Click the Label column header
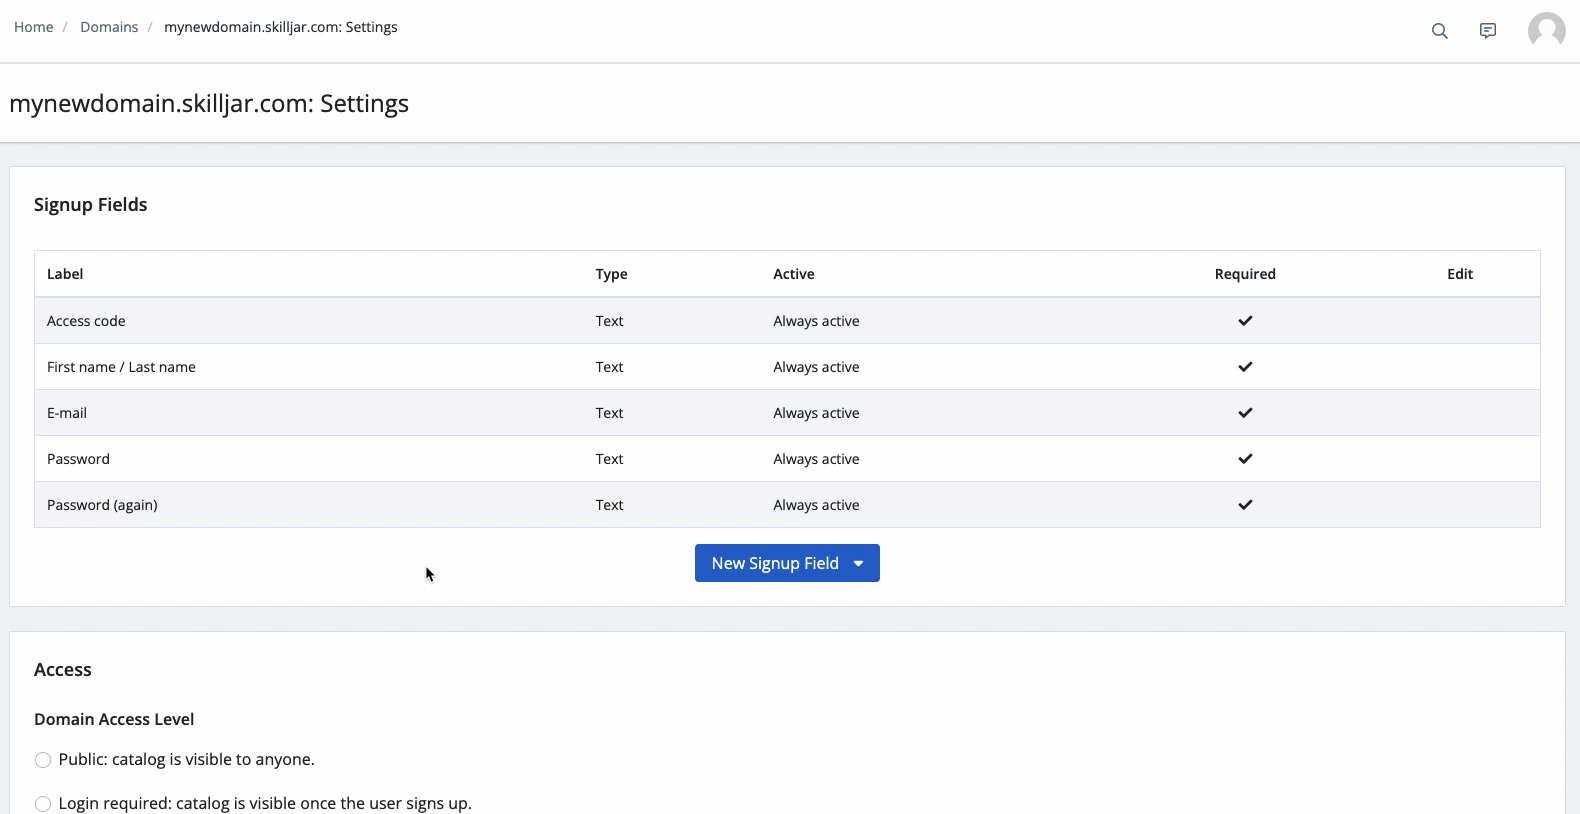Image resolution: width=1580 pixels, height=814 pixels. (65, 274)
